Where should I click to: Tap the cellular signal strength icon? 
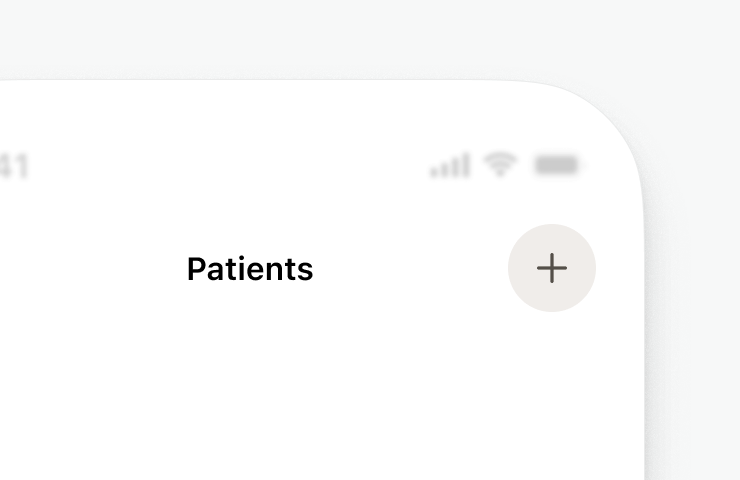[x=450, y=165]
